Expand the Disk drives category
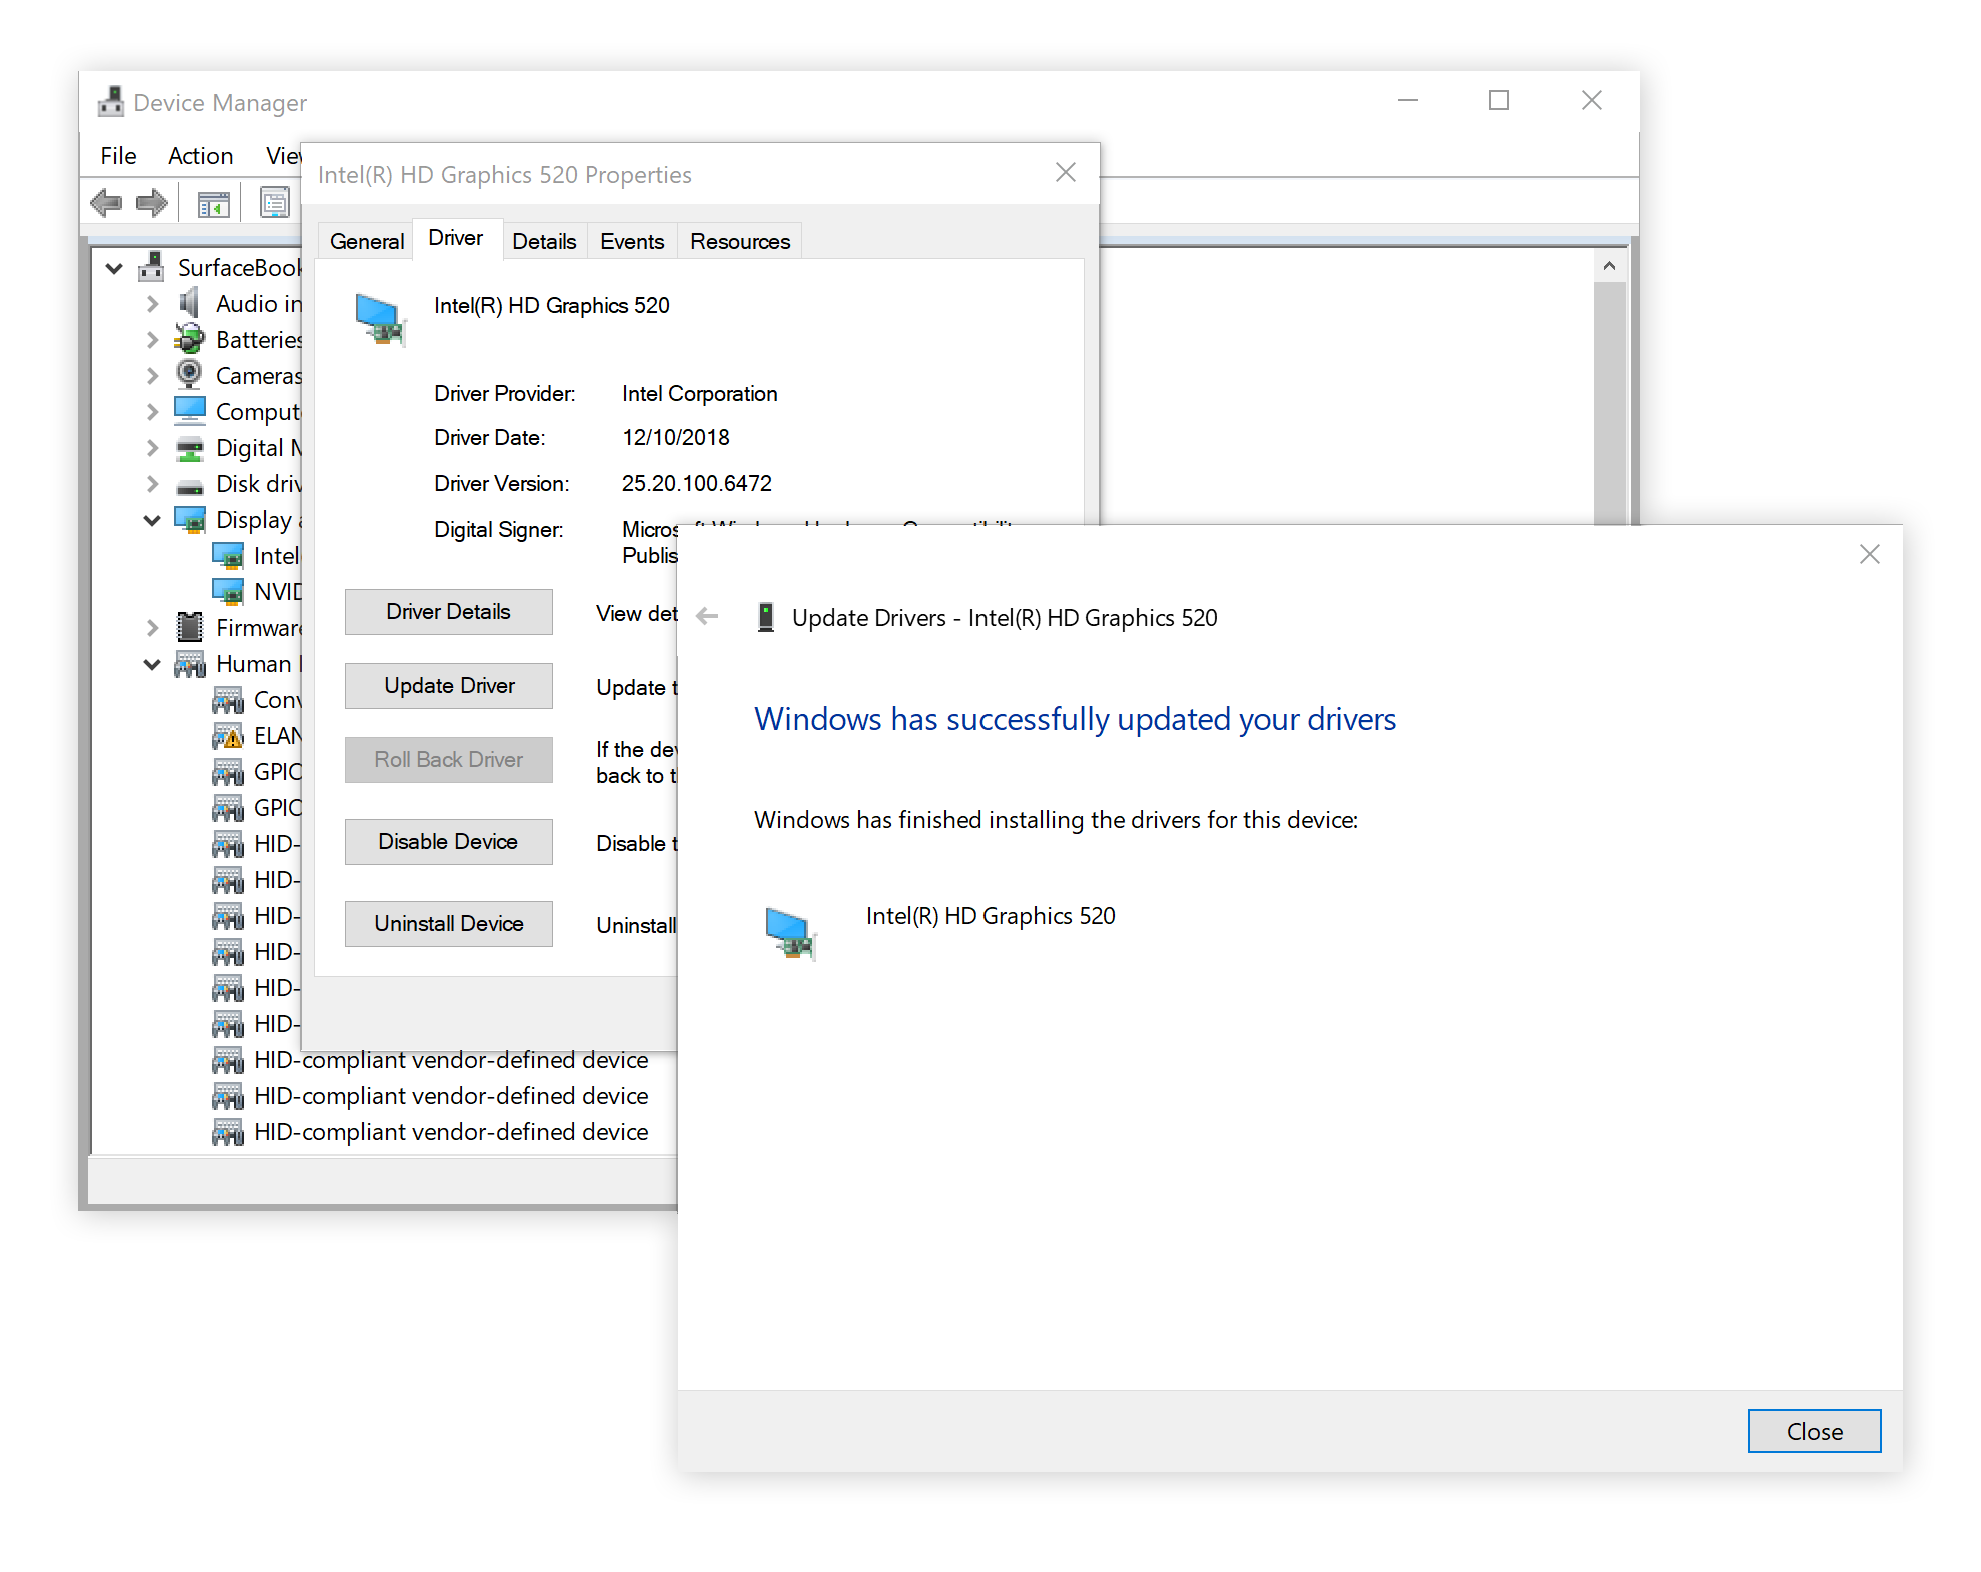This screenshot has height=1572, width=1981. tap(152, 484)
